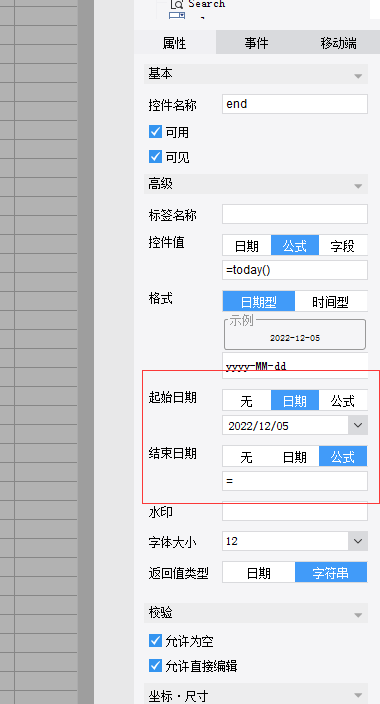Choose 时间型 format

[x=331, y=302]
